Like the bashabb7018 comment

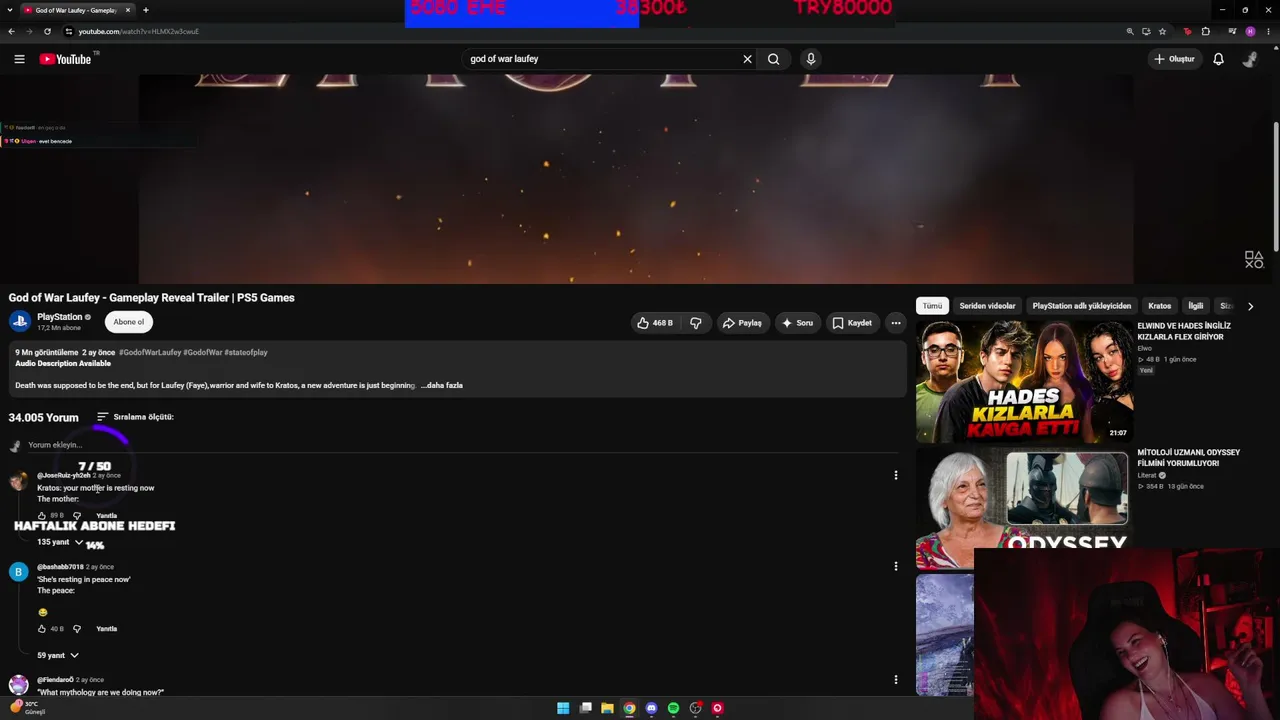[x=42, y=629]
